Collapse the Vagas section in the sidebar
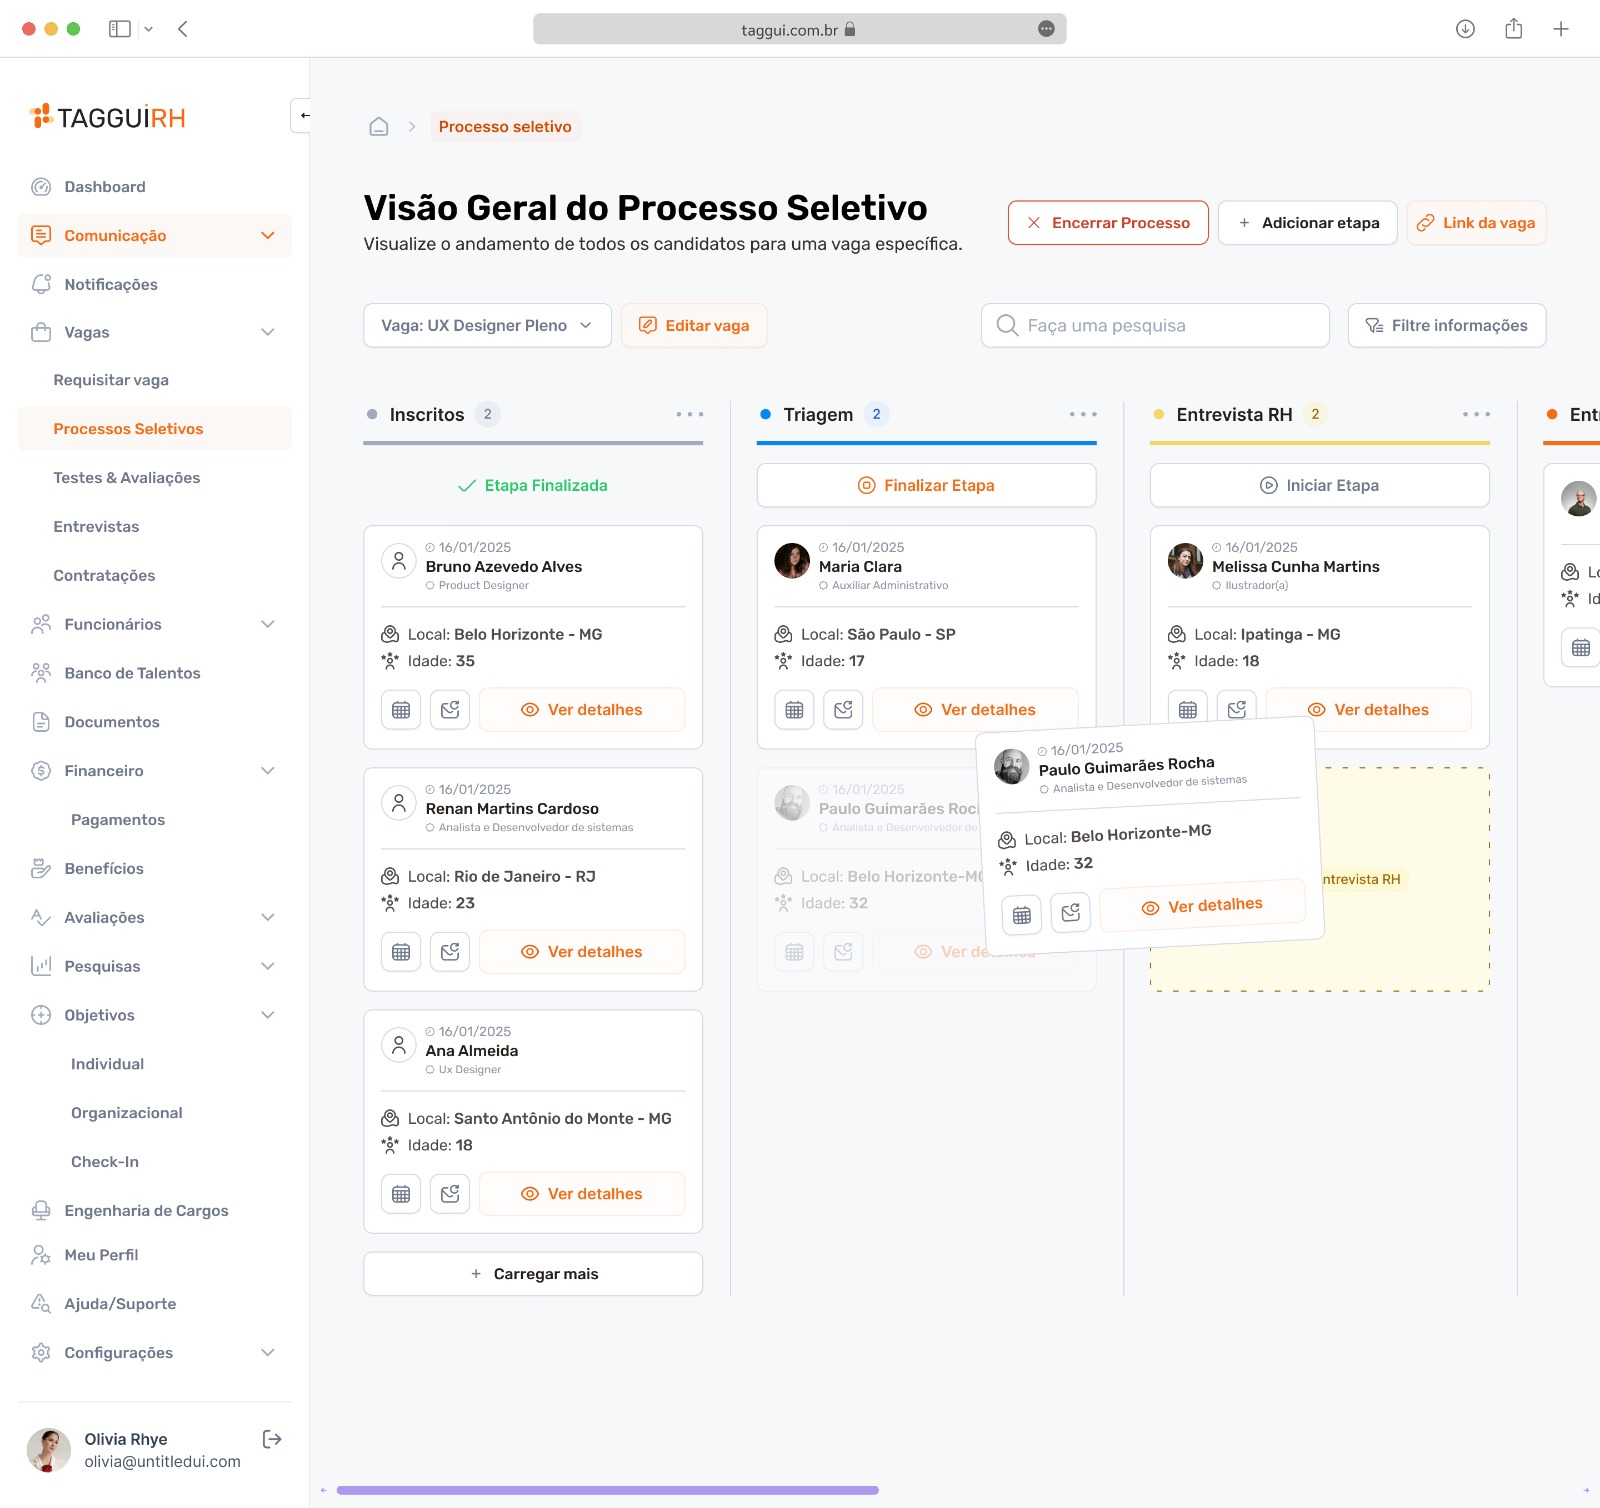 [x=268, y=331]
